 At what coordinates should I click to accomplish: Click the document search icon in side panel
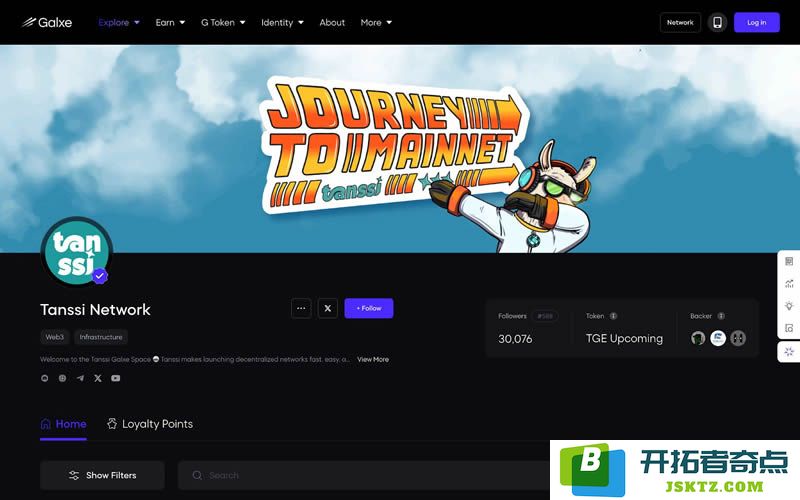pyautogui.click(x=789, y=328)
